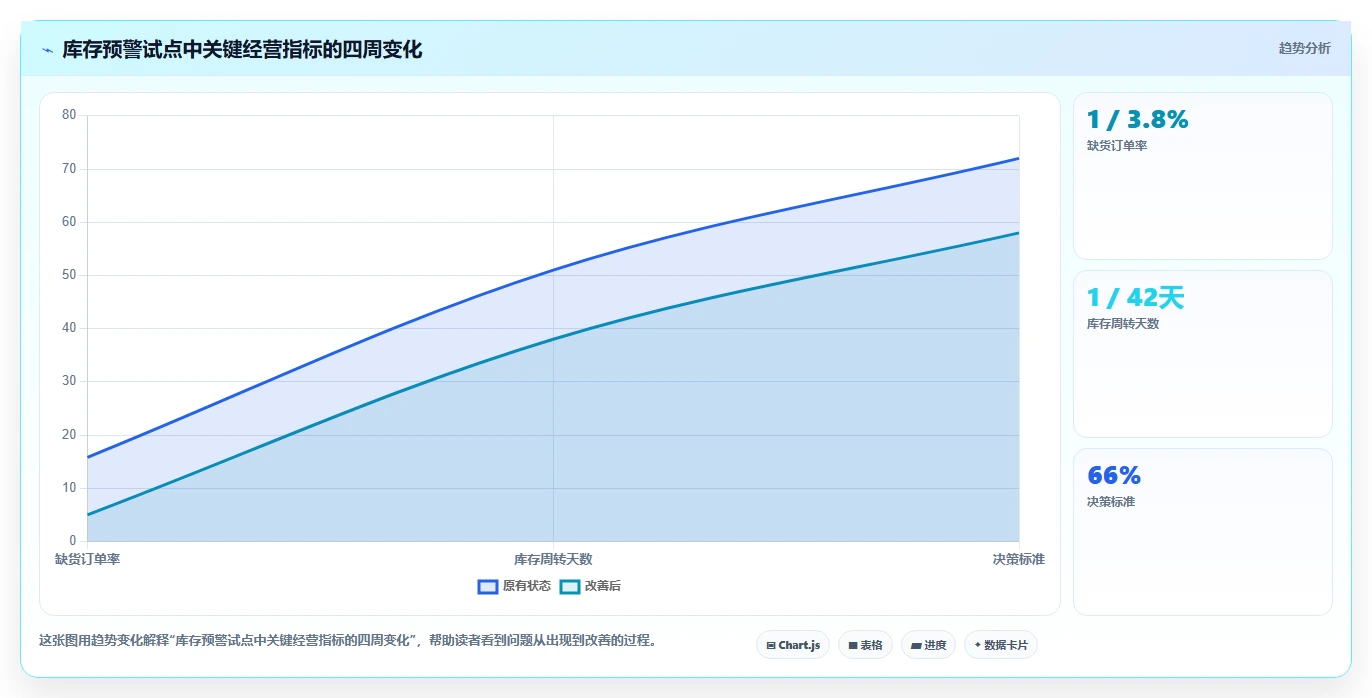Viewport: 1372px width, 698px height.
Task: Click the 改善后 line point at 库存周转天数
Action: [x=553, y=339]
